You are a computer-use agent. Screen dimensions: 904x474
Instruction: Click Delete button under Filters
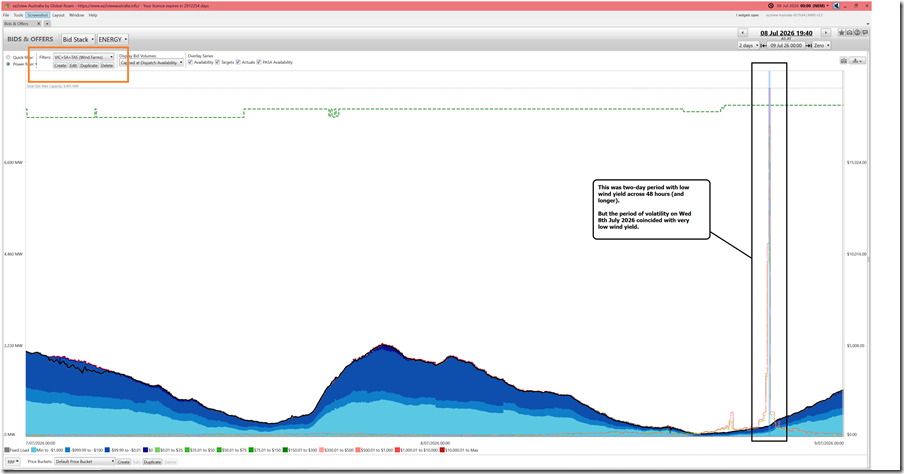coord(107,65)
